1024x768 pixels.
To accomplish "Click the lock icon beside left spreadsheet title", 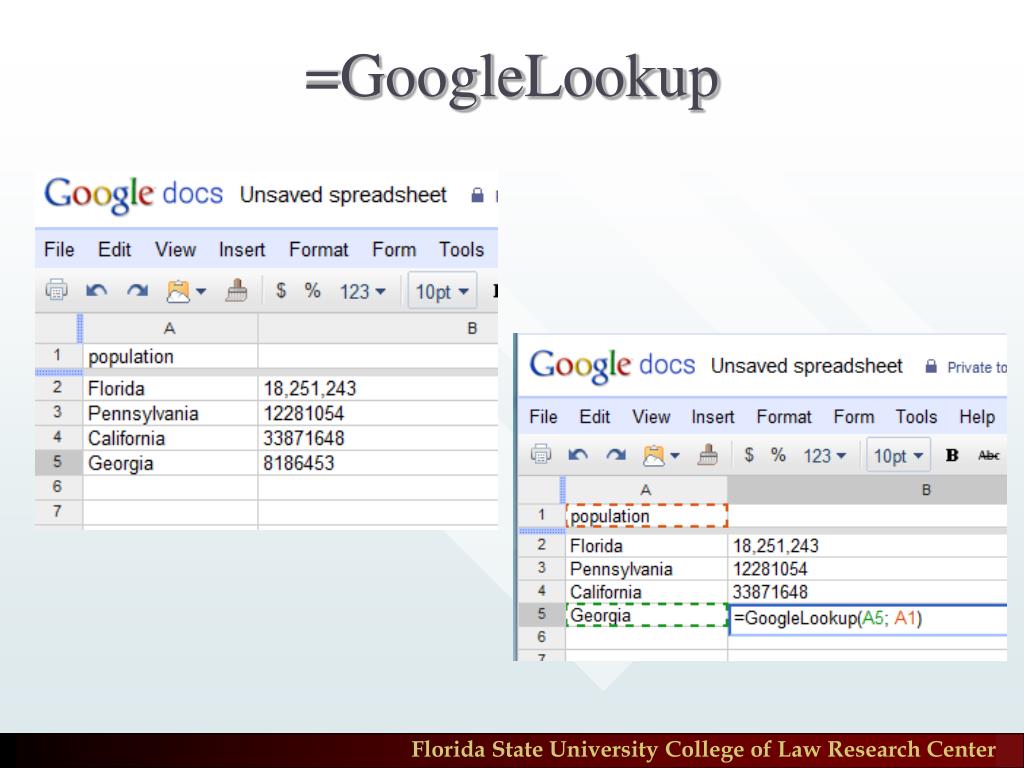I will pyautogui.click(x=477, y=195).
